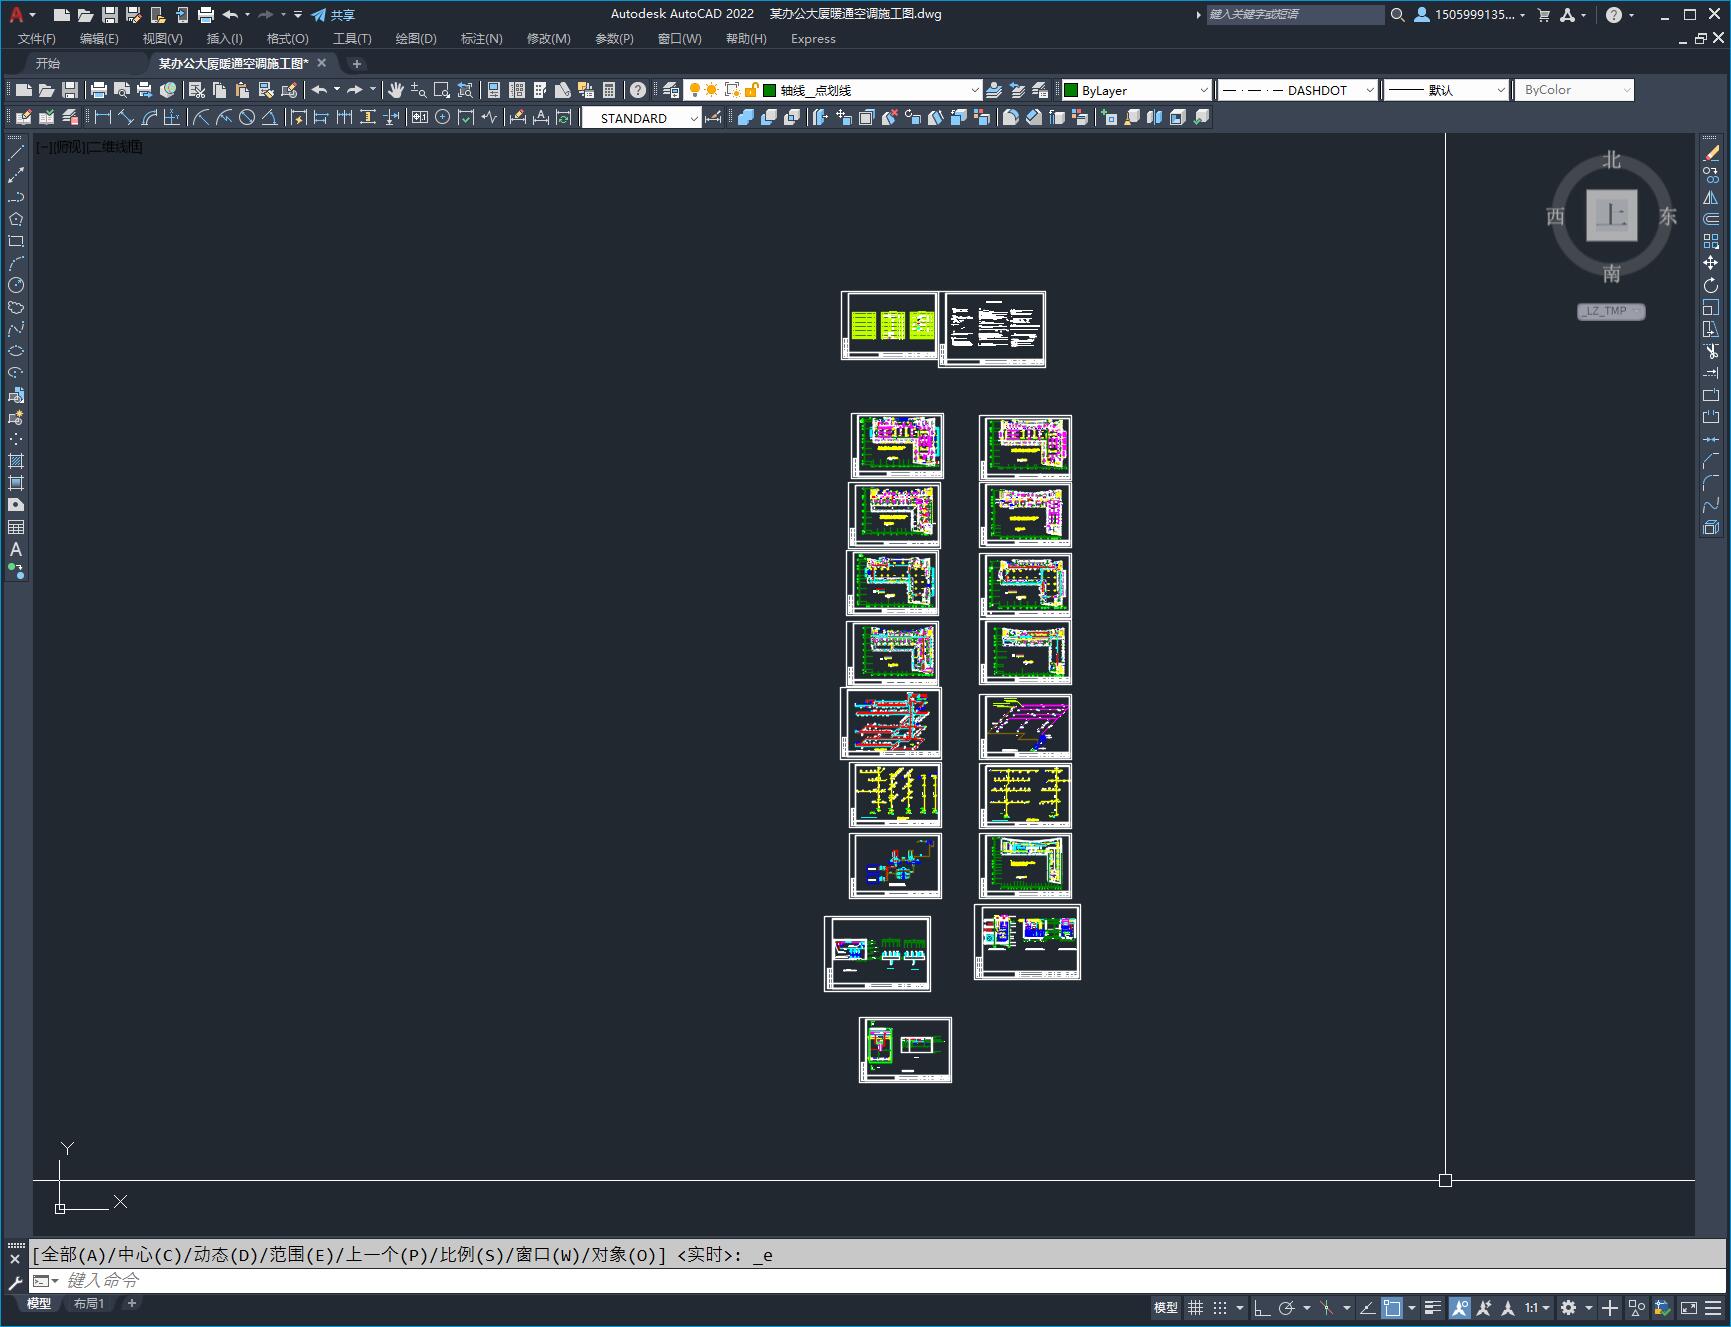
Task: Toggle drawing grid display
Action: click(1195, 1307)
